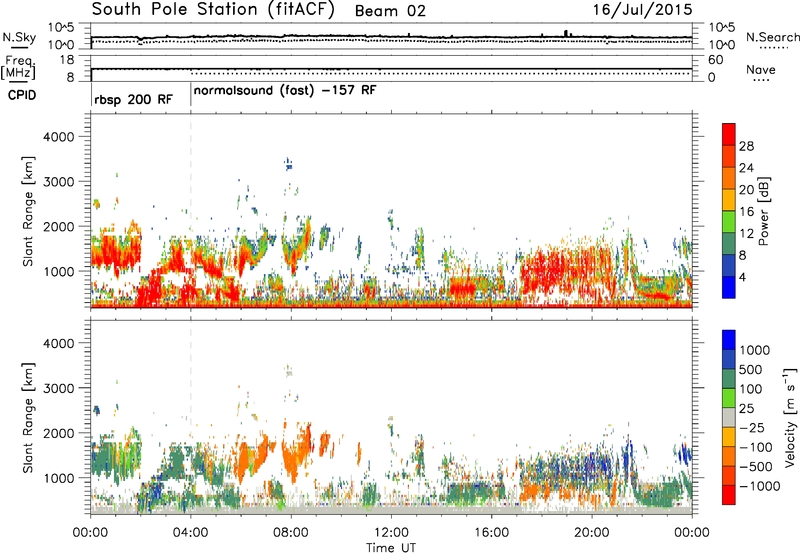Click the orange velocity patch near 08:00
This screenshot has height=554, width=800.
(x=296, y=454)
